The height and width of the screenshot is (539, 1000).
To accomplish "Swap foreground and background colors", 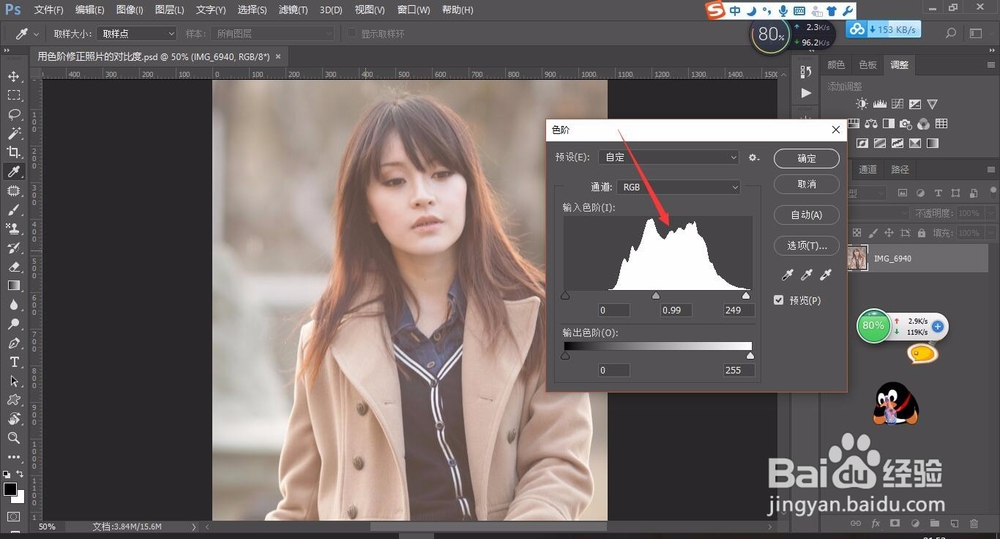I will coord(20,474).
